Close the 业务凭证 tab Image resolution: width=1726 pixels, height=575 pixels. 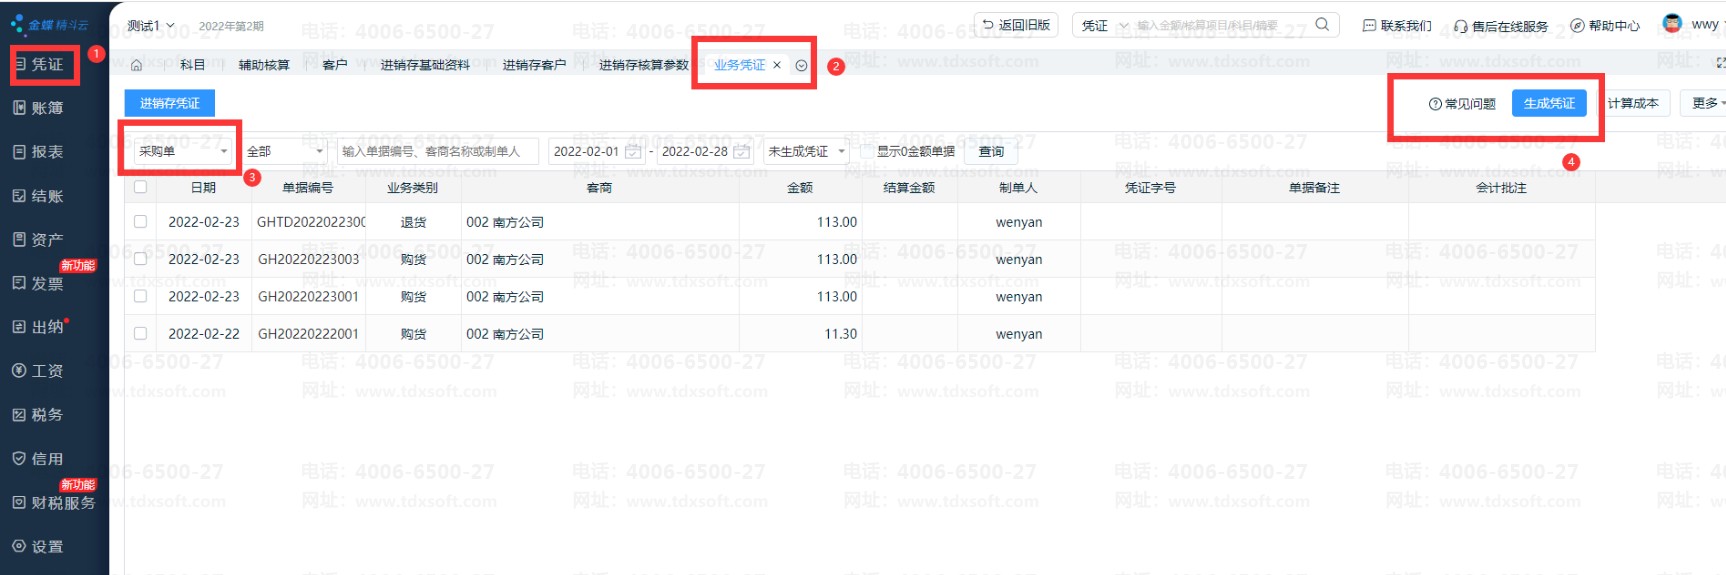click(777, 65)
